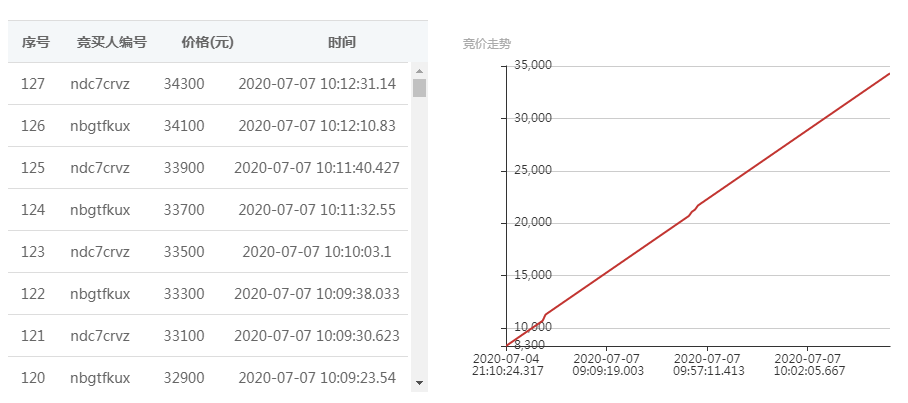Viewport: 908px width, 403px height.
Task: Click the table scrollbar up arrow
Action: pyautogui.click(x=419, y=71)
